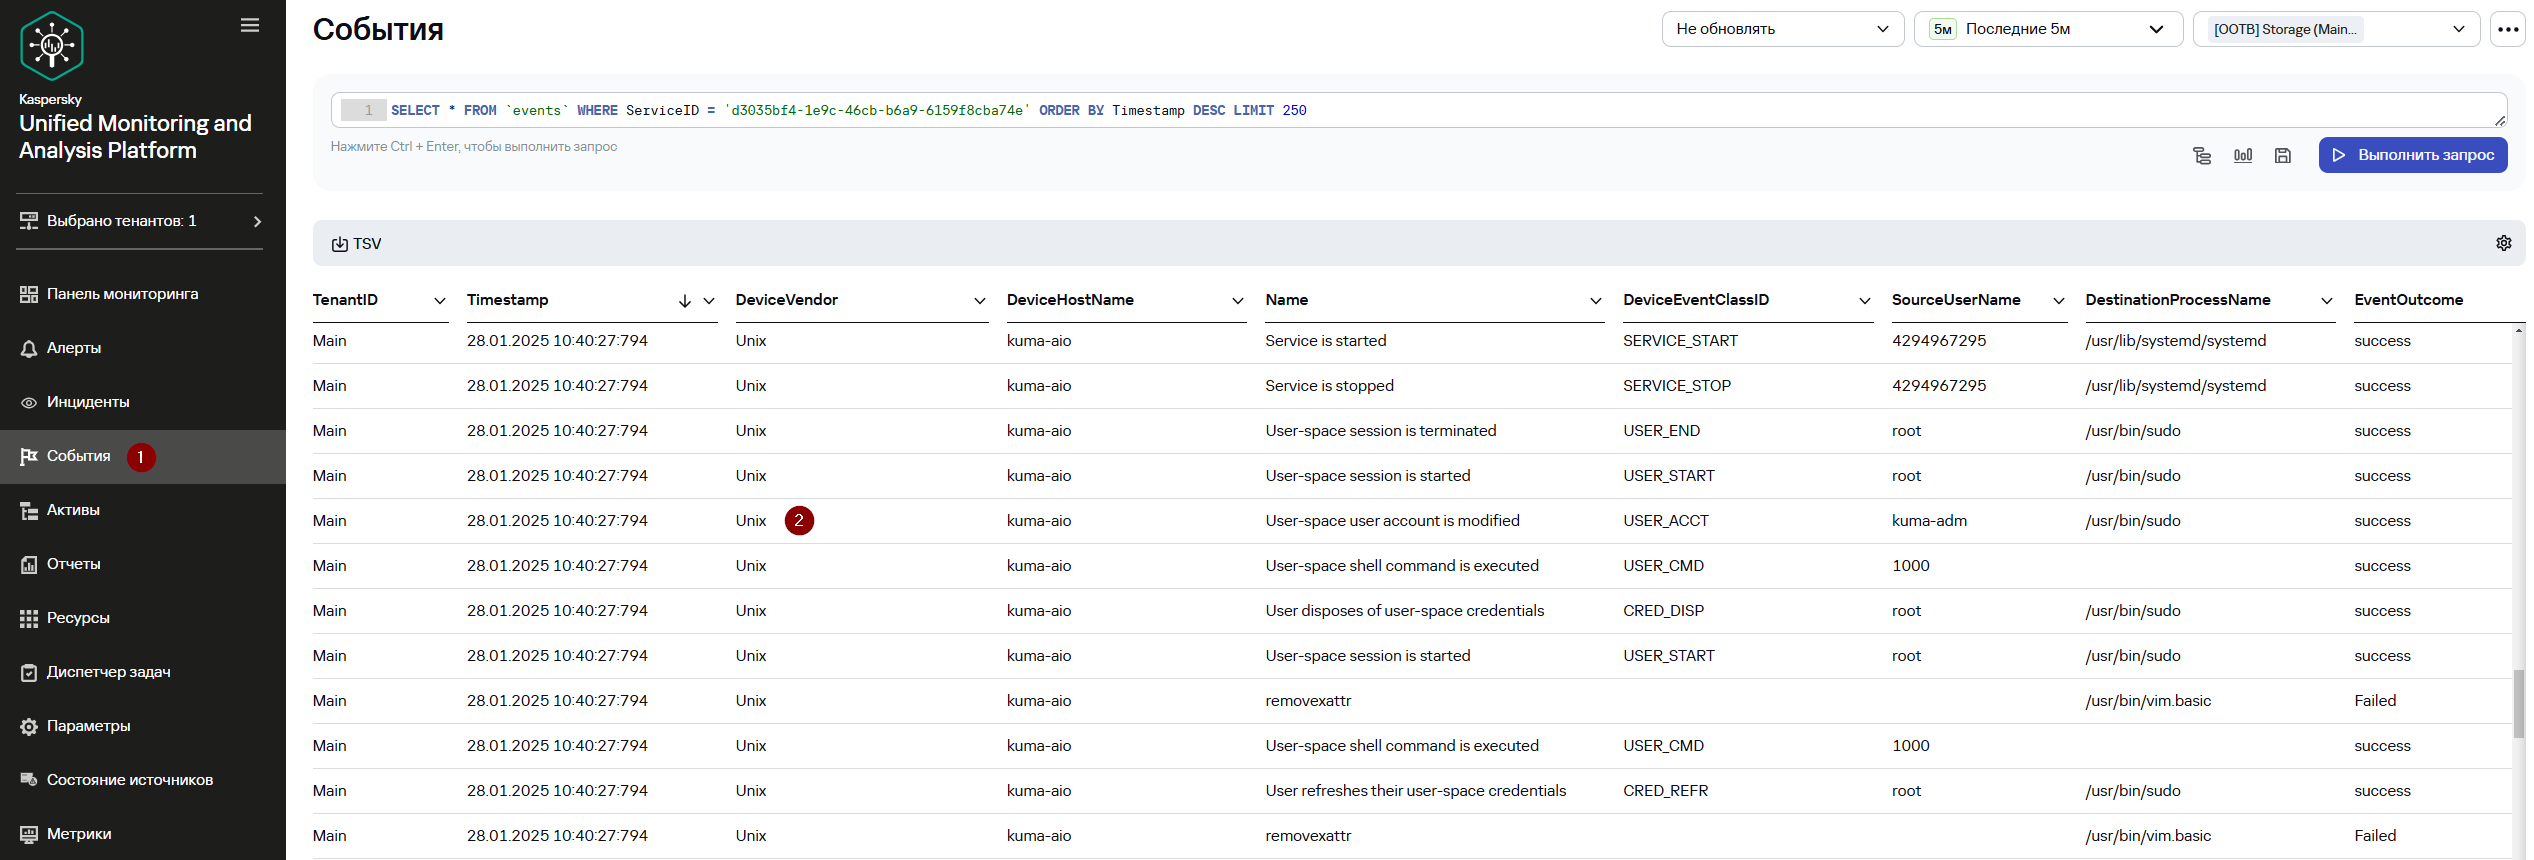
Task: Click the Kaspersky logo icon
Action: point(51,46)
